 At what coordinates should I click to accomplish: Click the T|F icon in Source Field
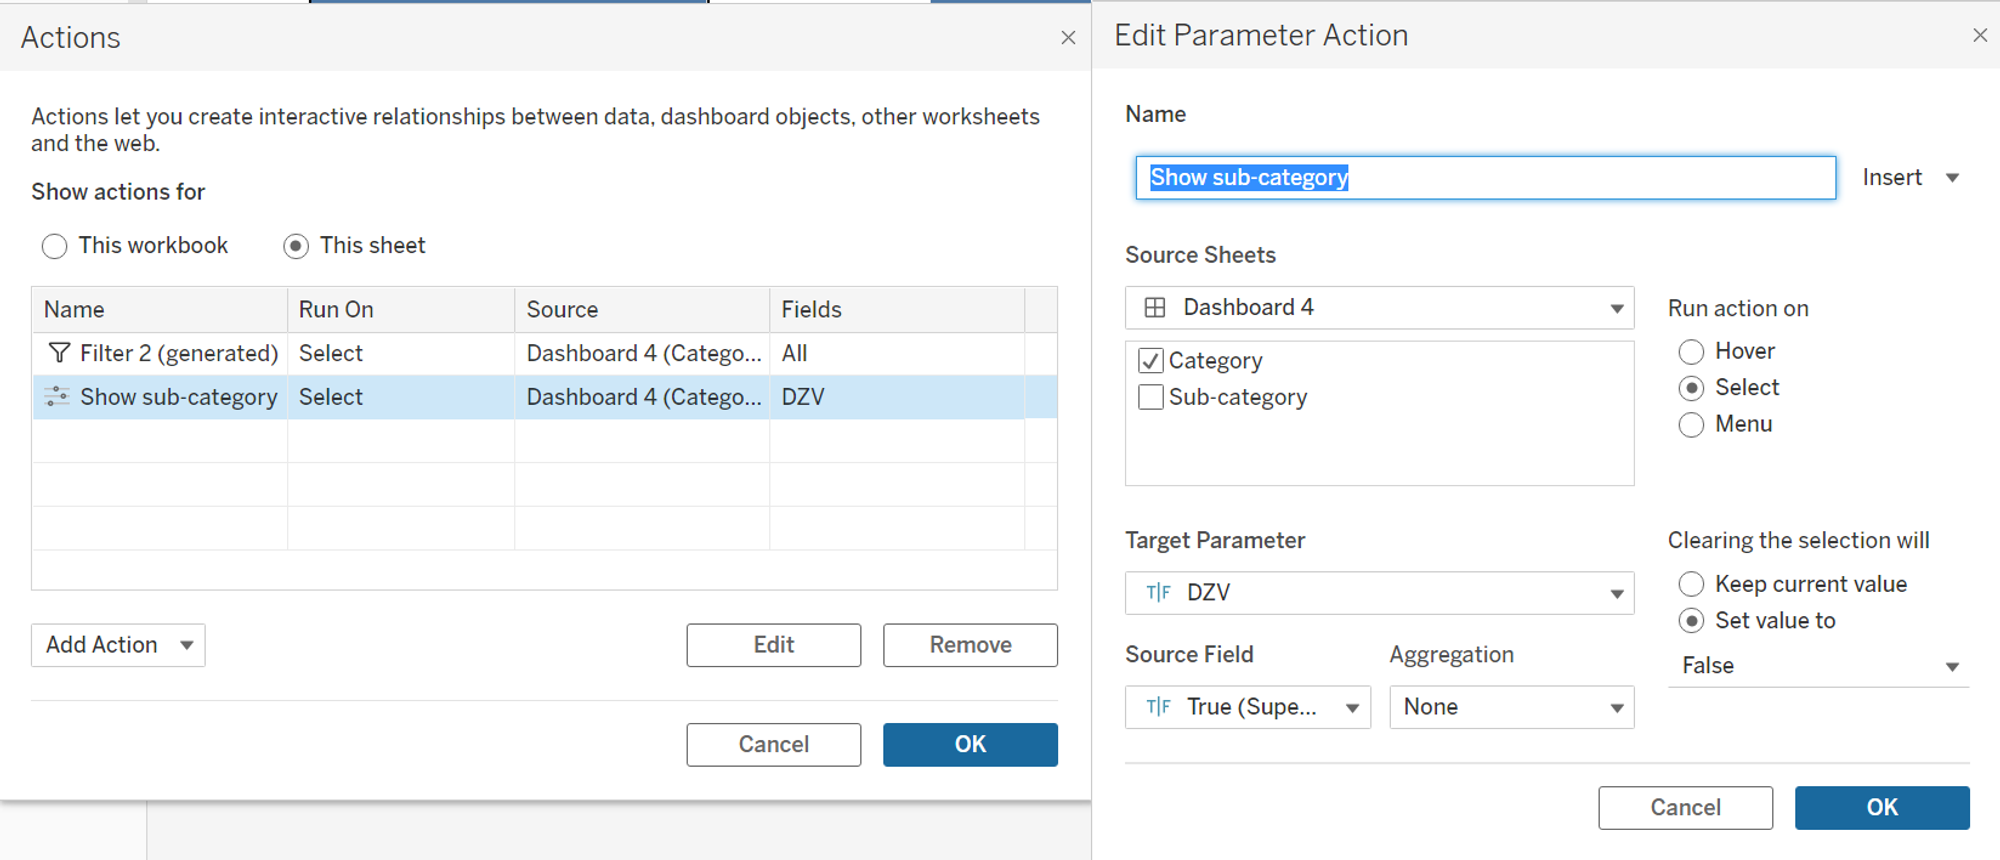click(1158, 707)
